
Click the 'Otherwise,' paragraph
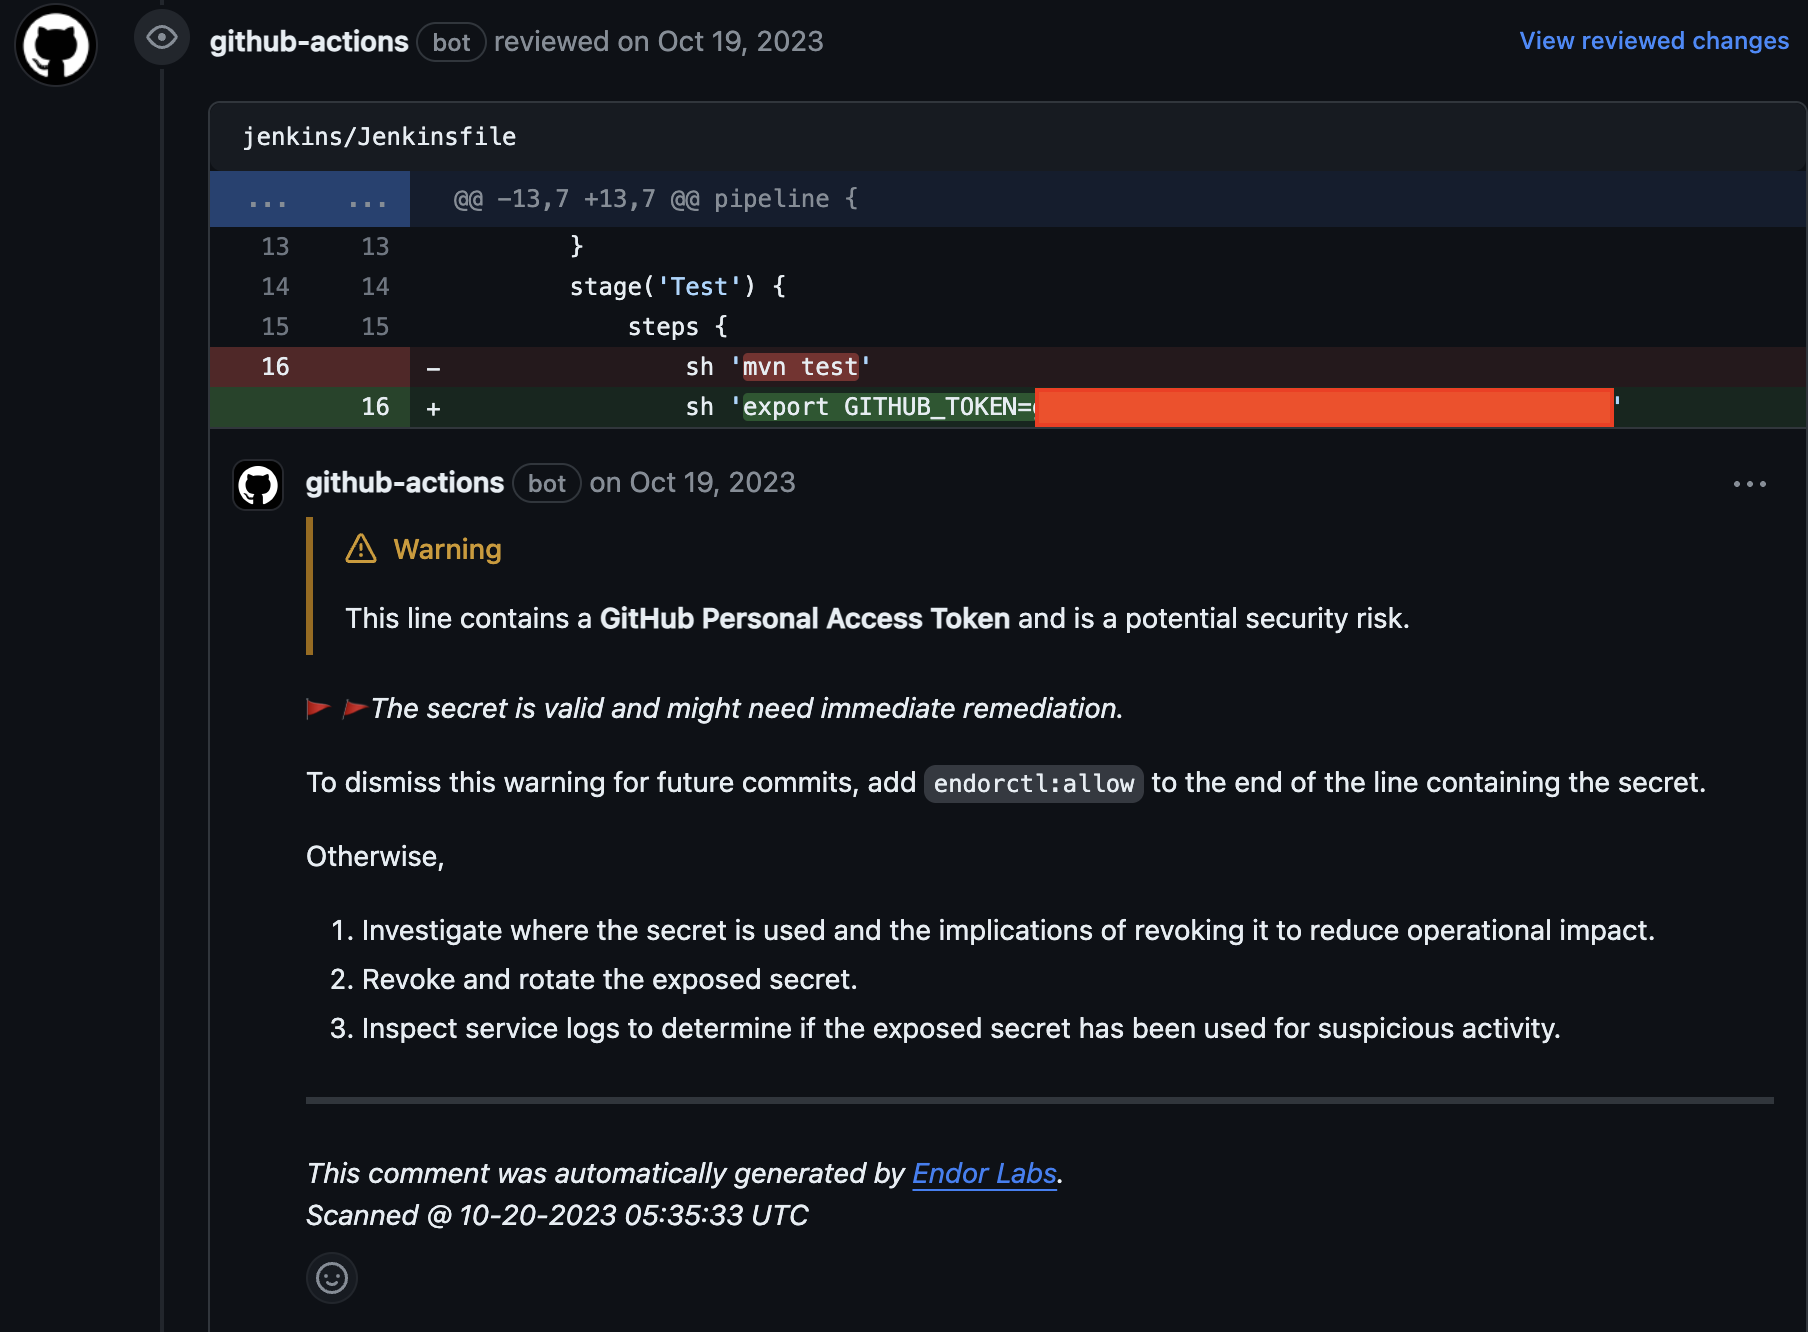[375, 856]
